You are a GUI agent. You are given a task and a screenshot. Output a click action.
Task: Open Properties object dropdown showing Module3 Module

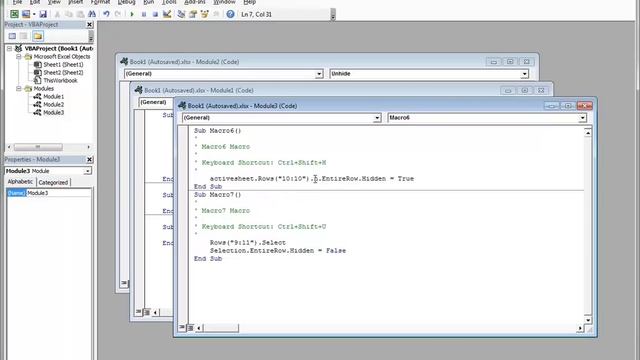pyautogui.click(x=87, y=171)
